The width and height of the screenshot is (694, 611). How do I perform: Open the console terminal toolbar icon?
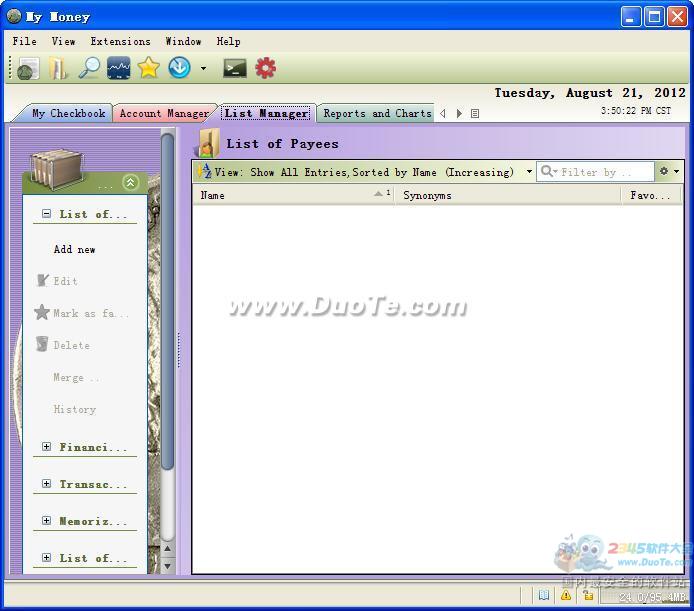click(x=235, y=68)
